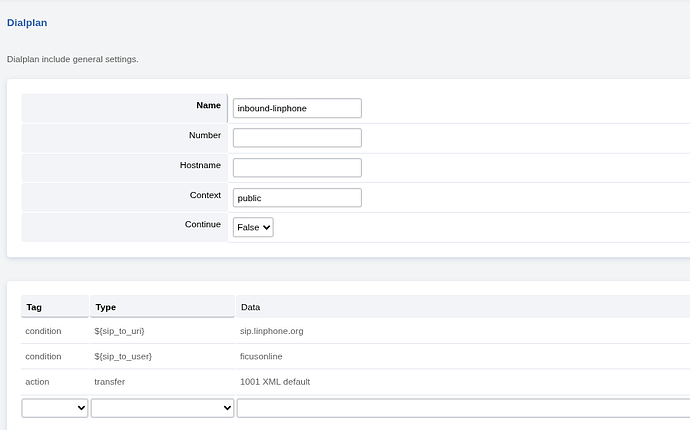Click the Type column header
This screenshot has width=690, height=430.
click(106, 307)
